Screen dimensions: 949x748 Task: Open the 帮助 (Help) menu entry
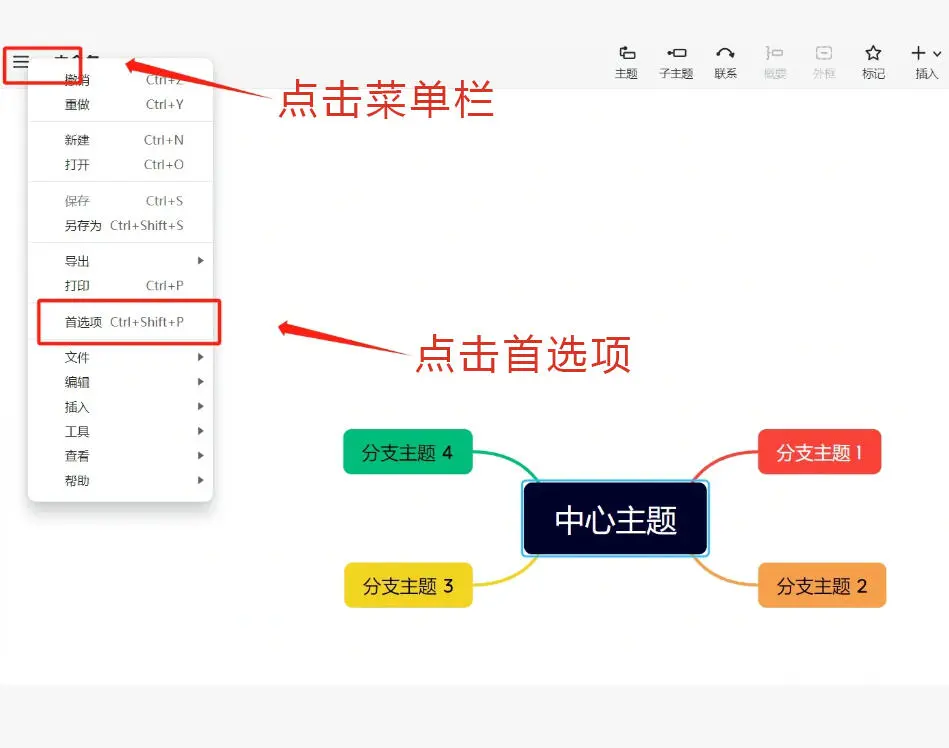[77, 481]
